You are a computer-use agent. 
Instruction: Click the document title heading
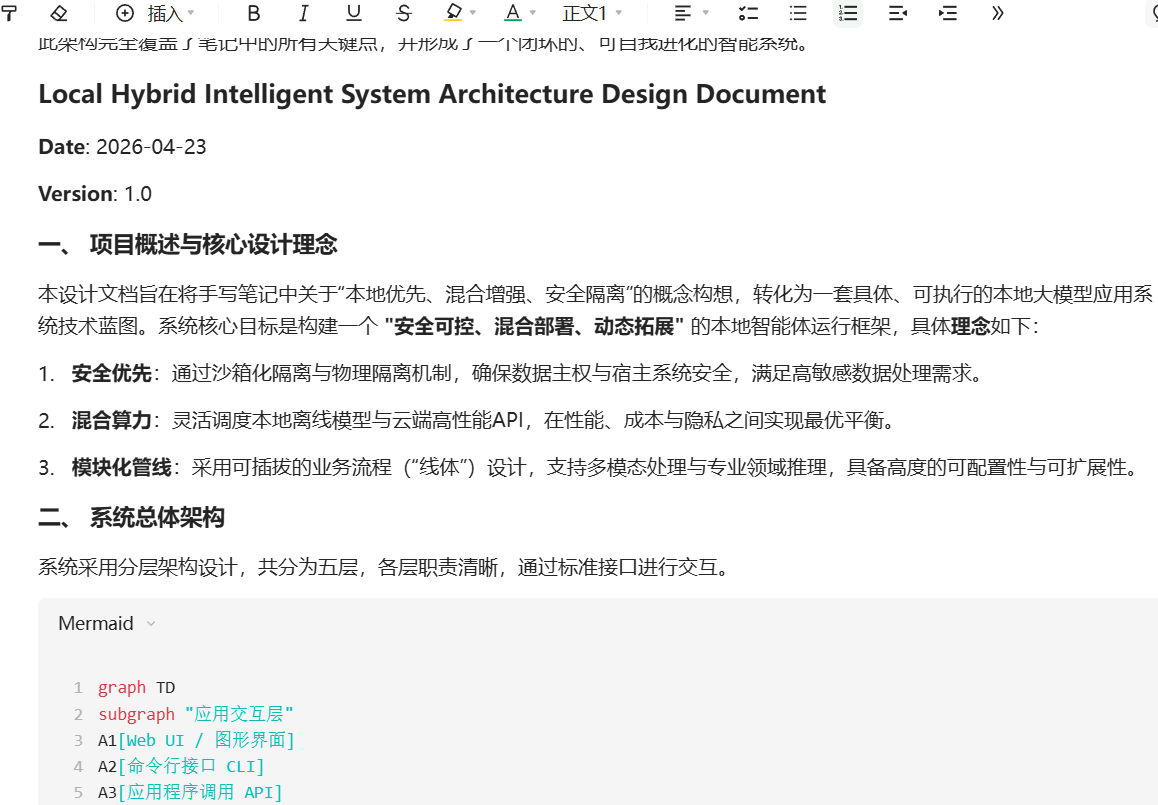pyautogui.click(x=432, y=94)
